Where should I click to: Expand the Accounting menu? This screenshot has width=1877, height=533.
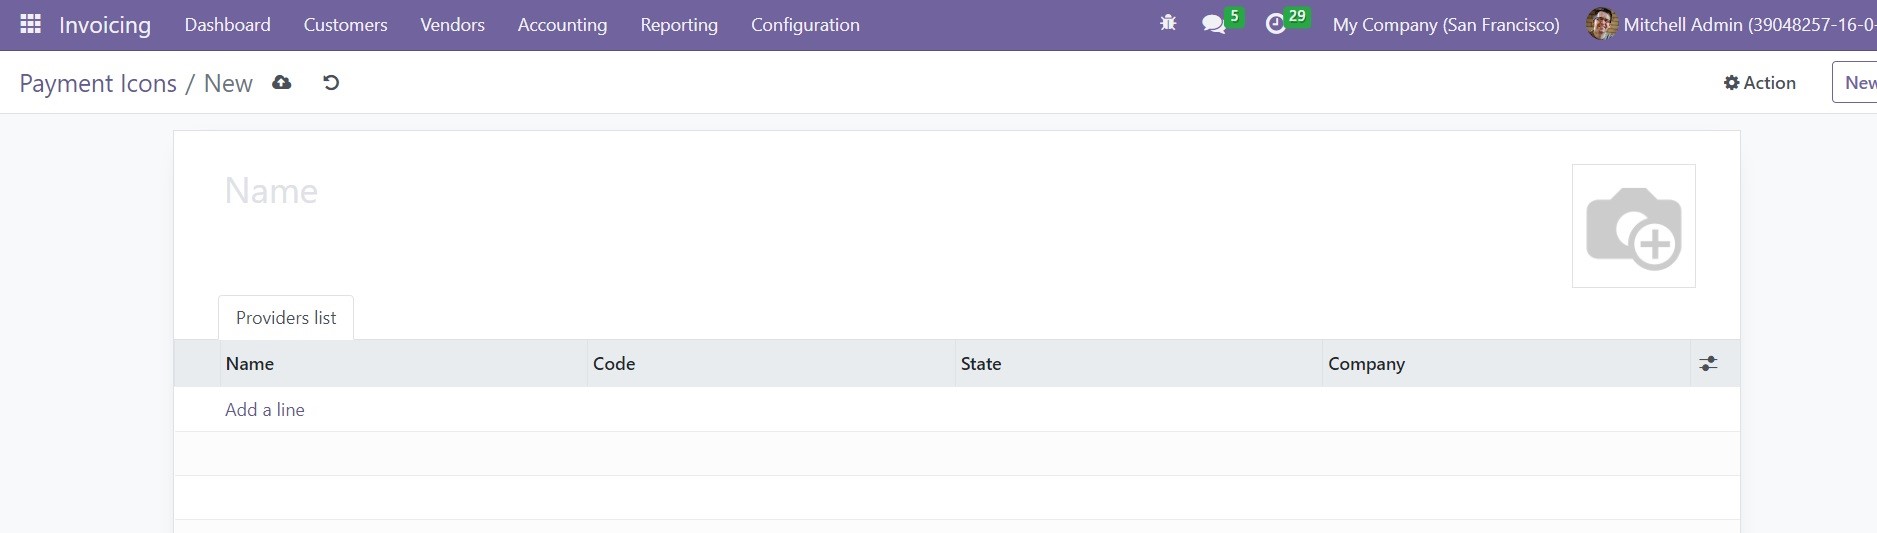562,25
